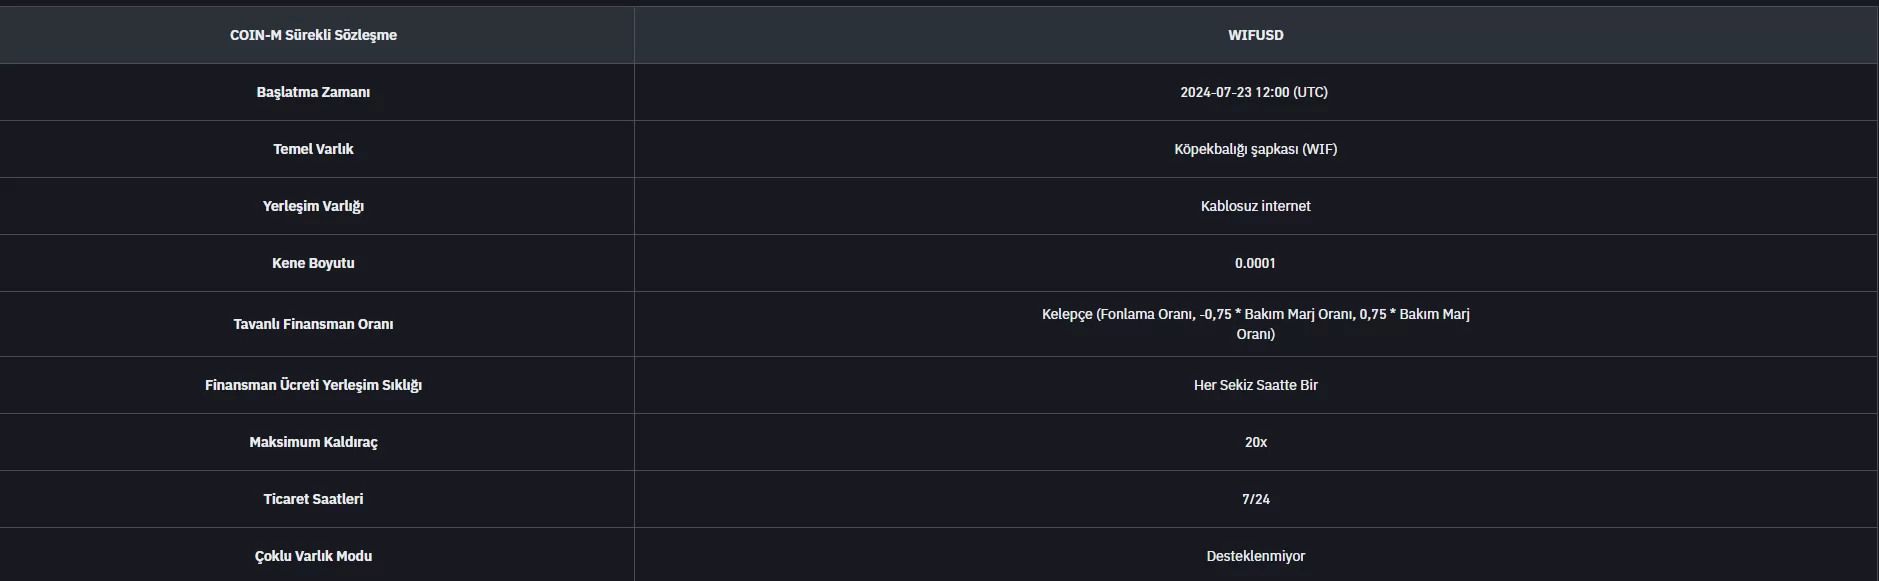Screen dimensions: 1879x581
Task: Click the Yerleşim Varlığı label
Action: coord(313,206)
